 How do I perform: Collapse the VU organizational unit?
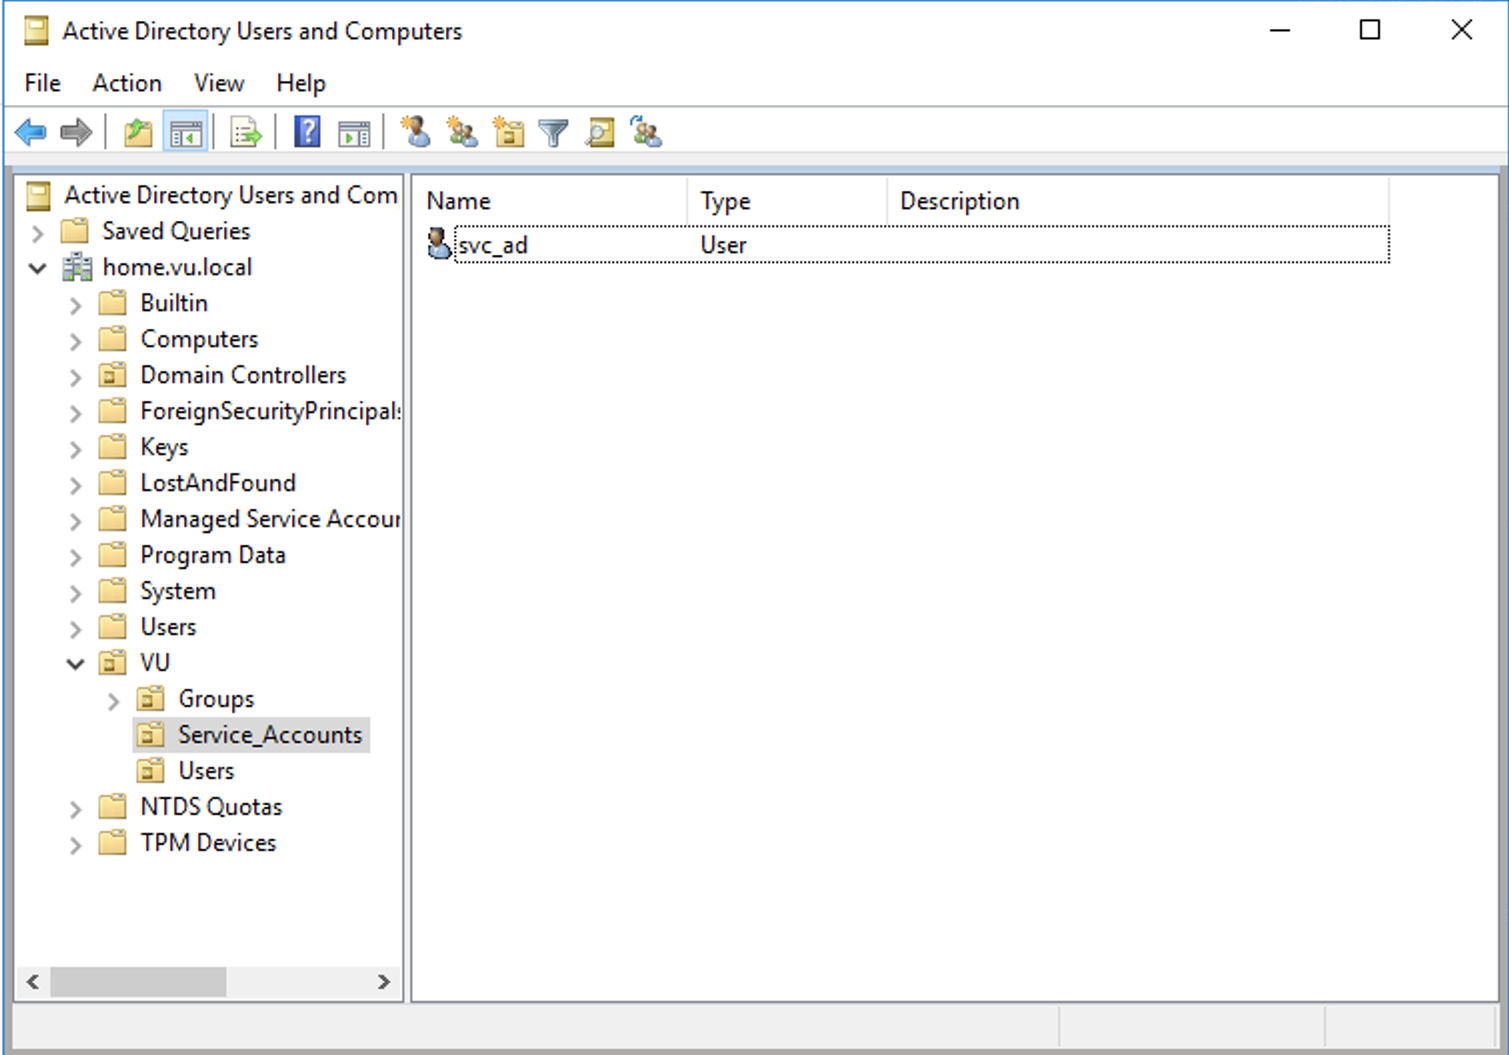[75, 663]
